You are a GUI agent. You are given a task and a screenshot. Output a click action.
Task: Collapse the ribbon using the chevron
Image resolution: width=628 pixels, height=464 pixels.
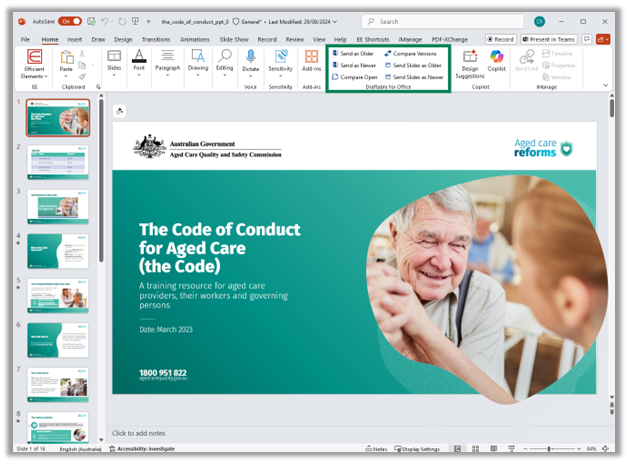click(606, 85)
